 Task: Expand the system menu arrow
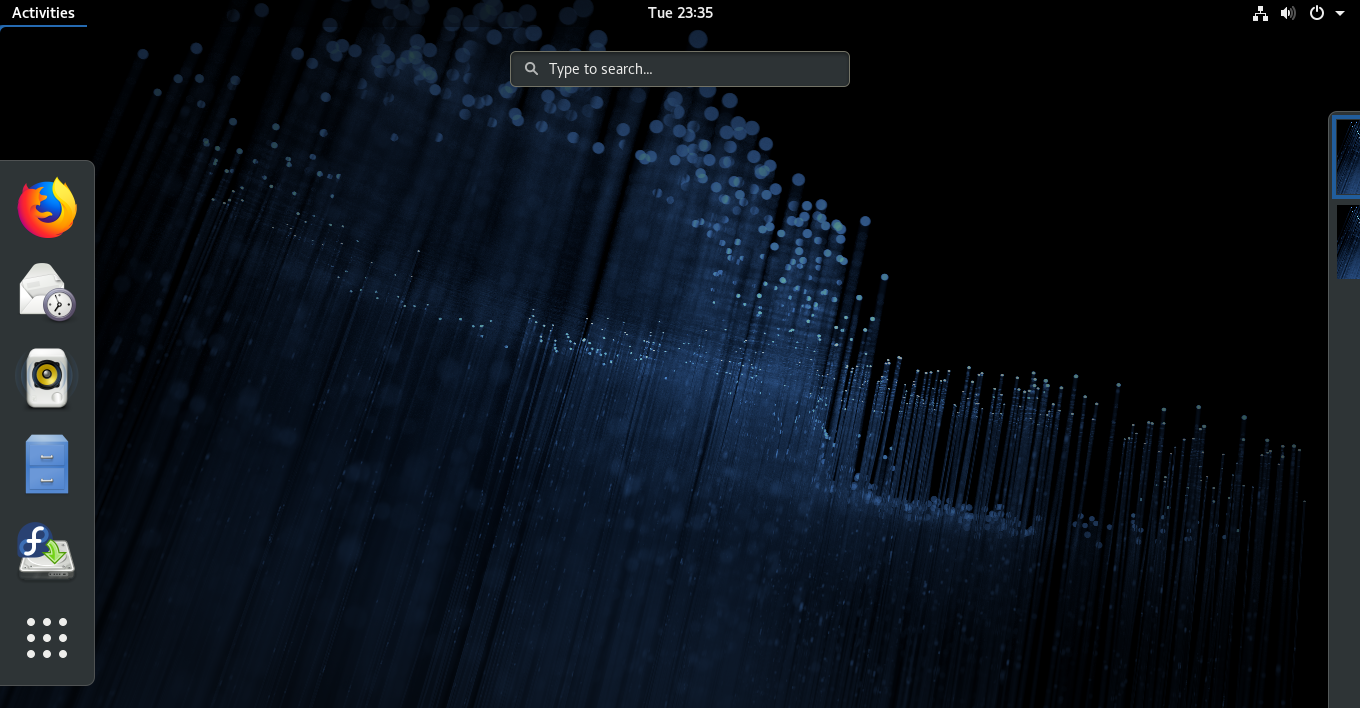click(x=1340, y=13)
